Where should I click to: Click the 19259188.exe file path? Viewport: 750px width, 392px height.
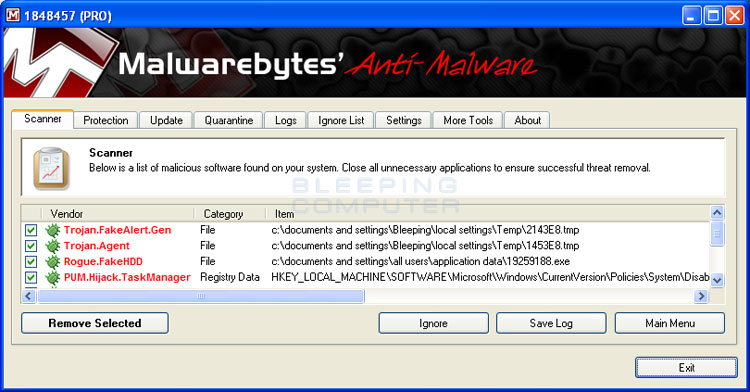point(420,262)
